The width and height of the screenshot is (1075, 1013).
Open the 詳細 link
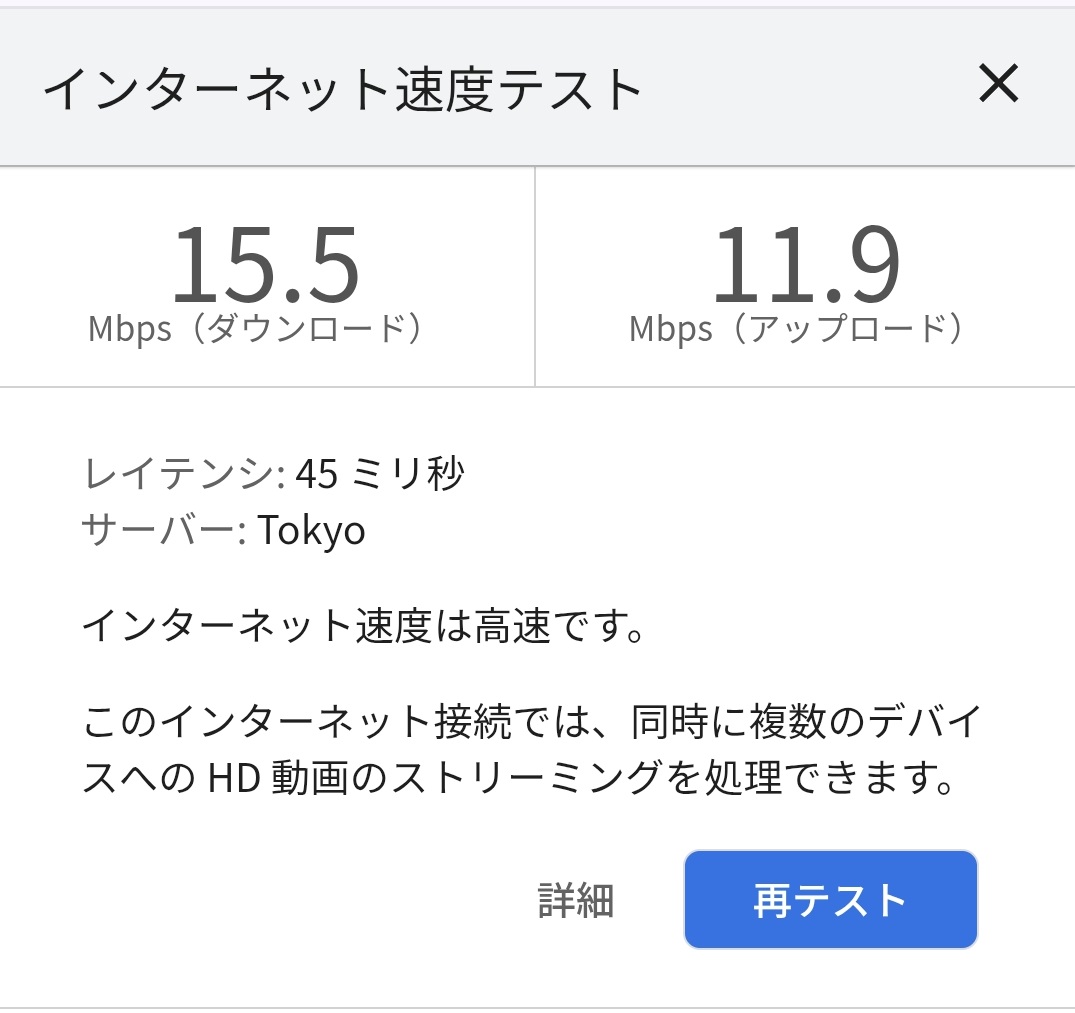pyautogui.click(x=575, y=901)
